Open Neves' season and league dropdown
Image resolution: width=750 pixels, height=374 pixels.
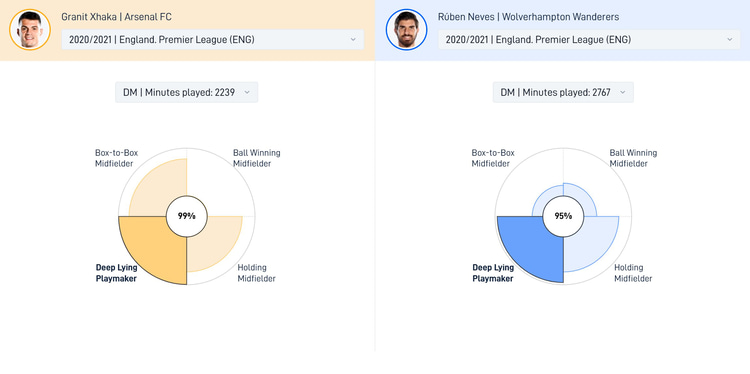coord(589,40)
